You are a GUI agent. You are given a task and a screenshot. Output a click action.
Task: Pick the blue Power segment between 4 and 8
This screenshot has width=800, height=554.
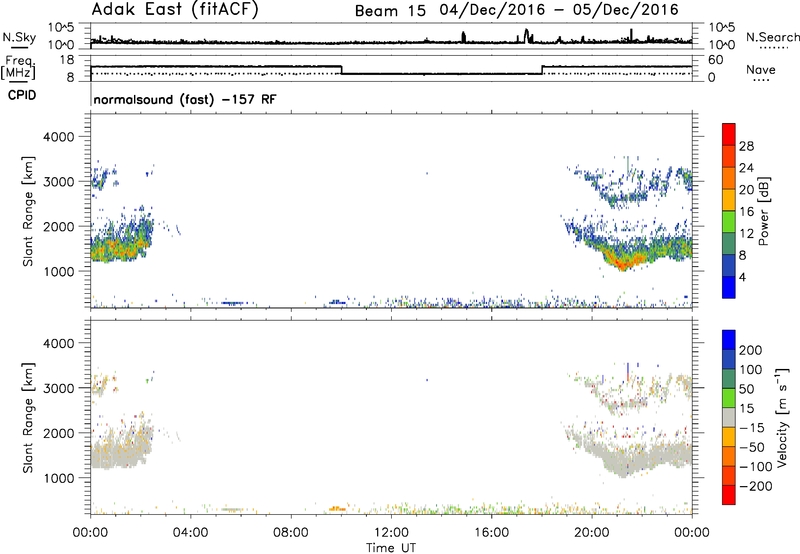pyautogui.click(x=729, y=265)
